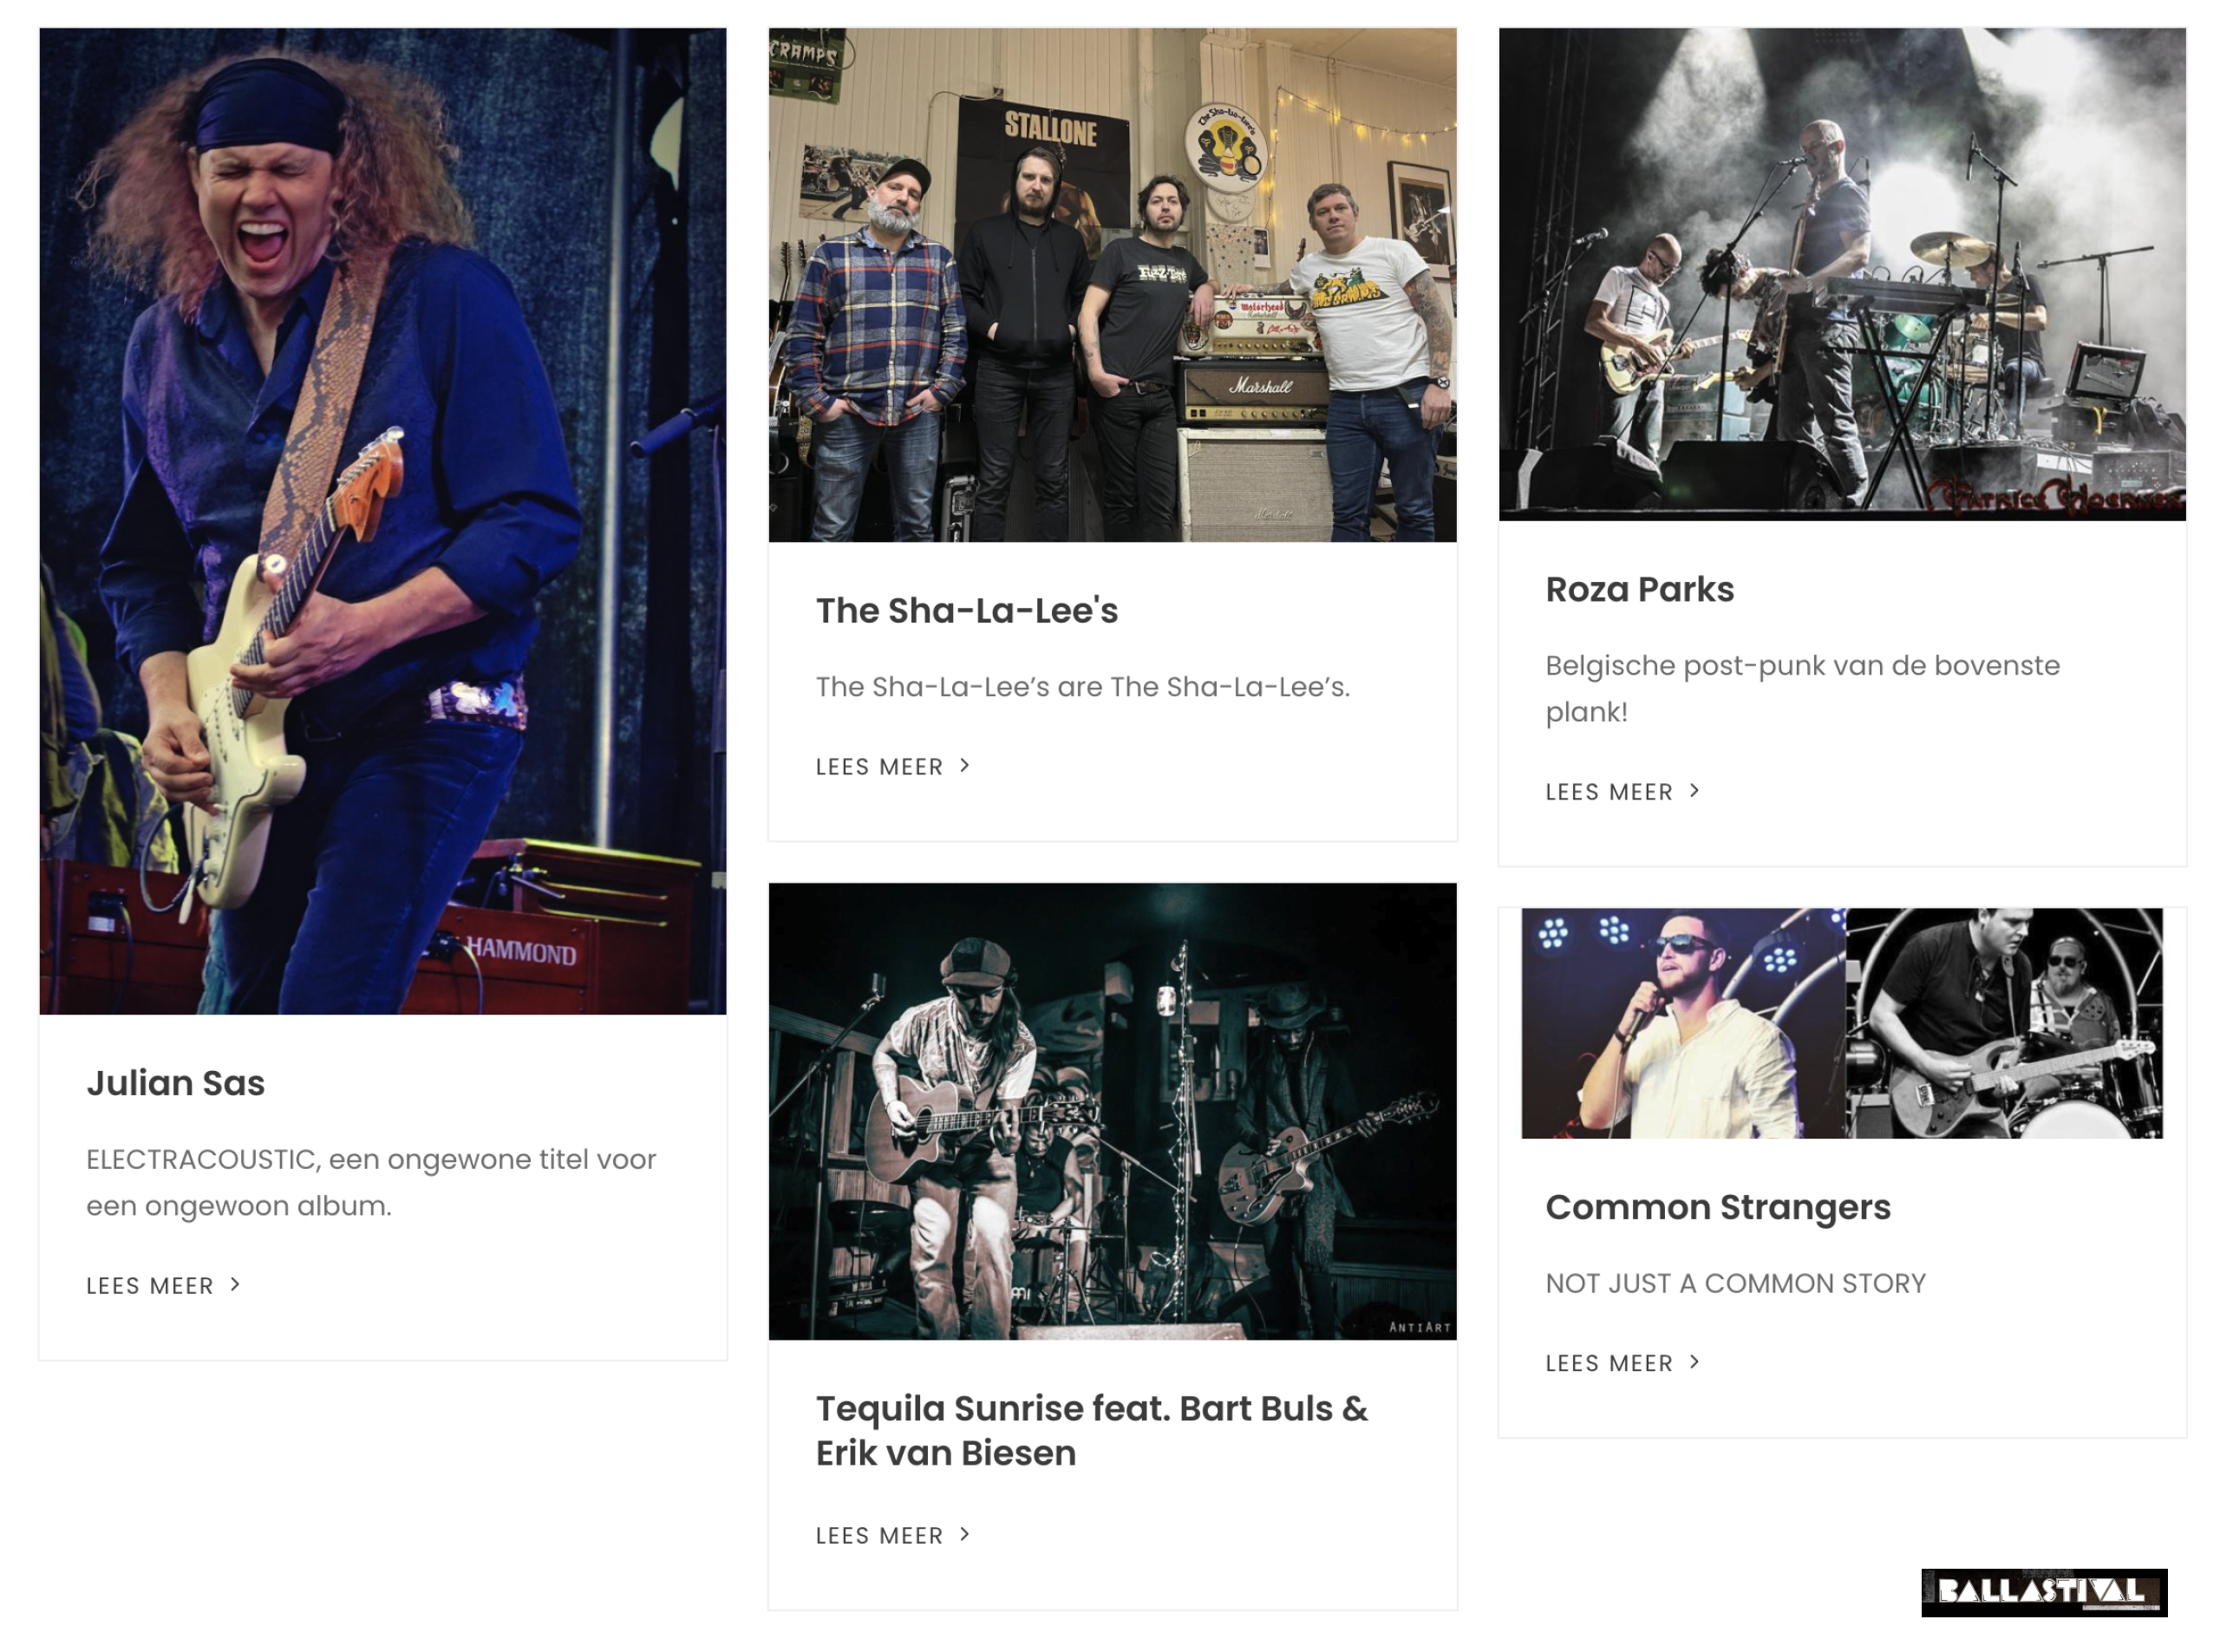Open the Julian Sas title link

click(176, 1083)
